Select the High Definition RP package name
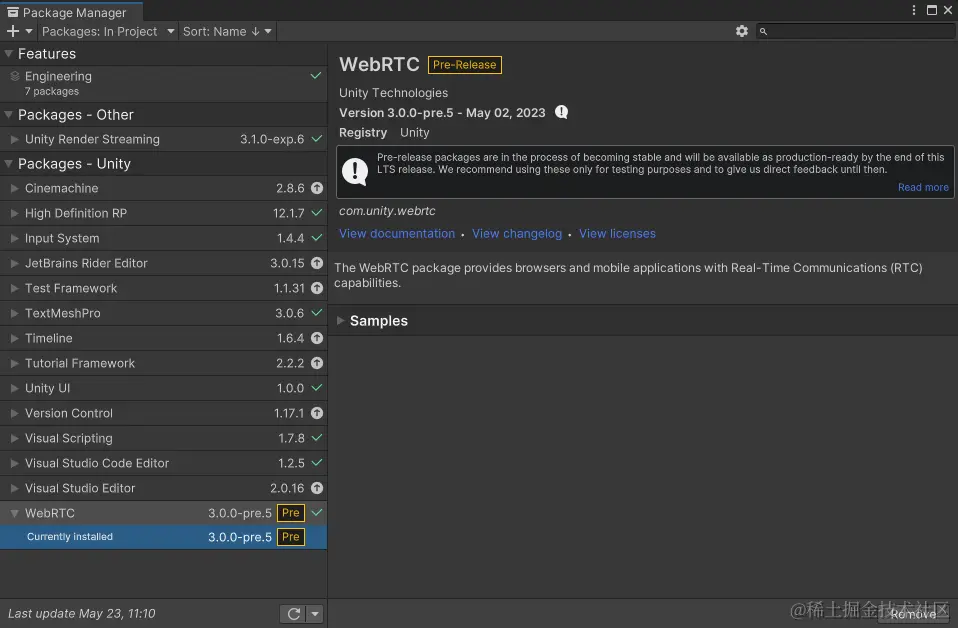 tap(76, 213)
